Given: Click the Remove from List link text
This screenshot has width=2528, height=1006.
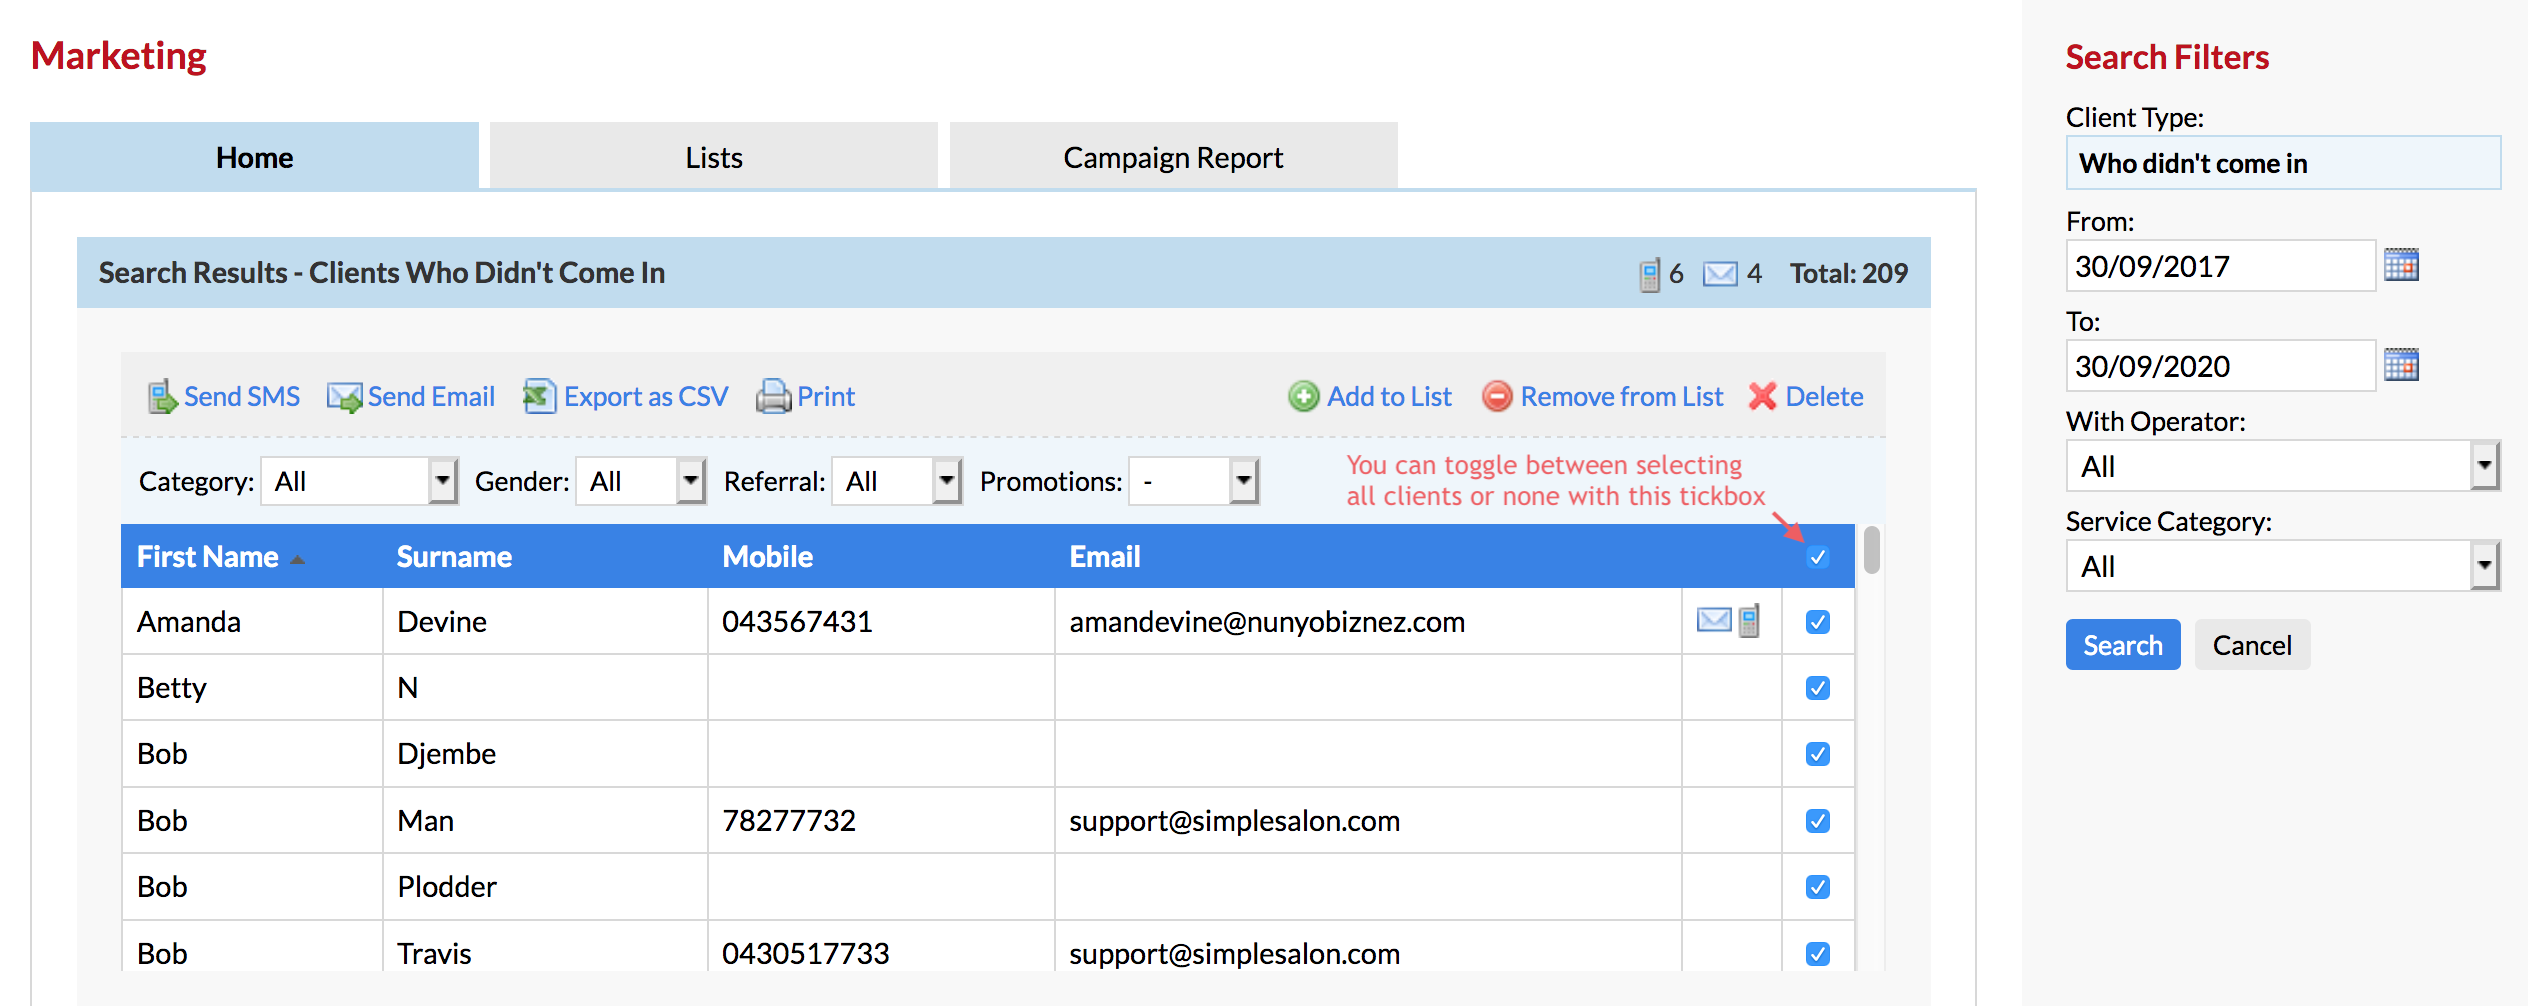Looking at the screenshot, I should 1622,397.
